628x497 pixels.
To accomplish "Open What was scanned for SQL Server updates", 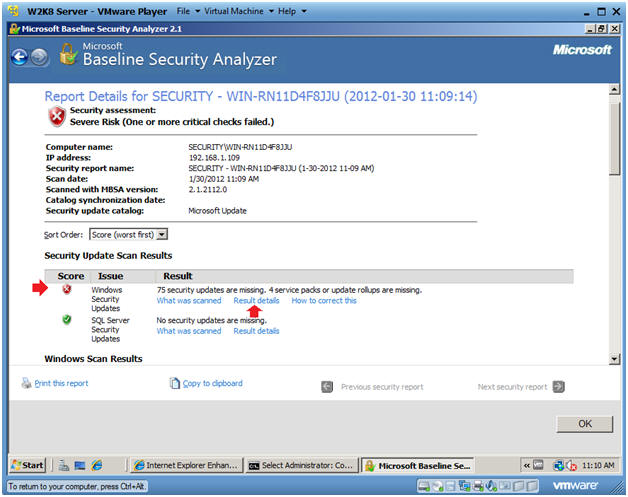I will 189,331.
